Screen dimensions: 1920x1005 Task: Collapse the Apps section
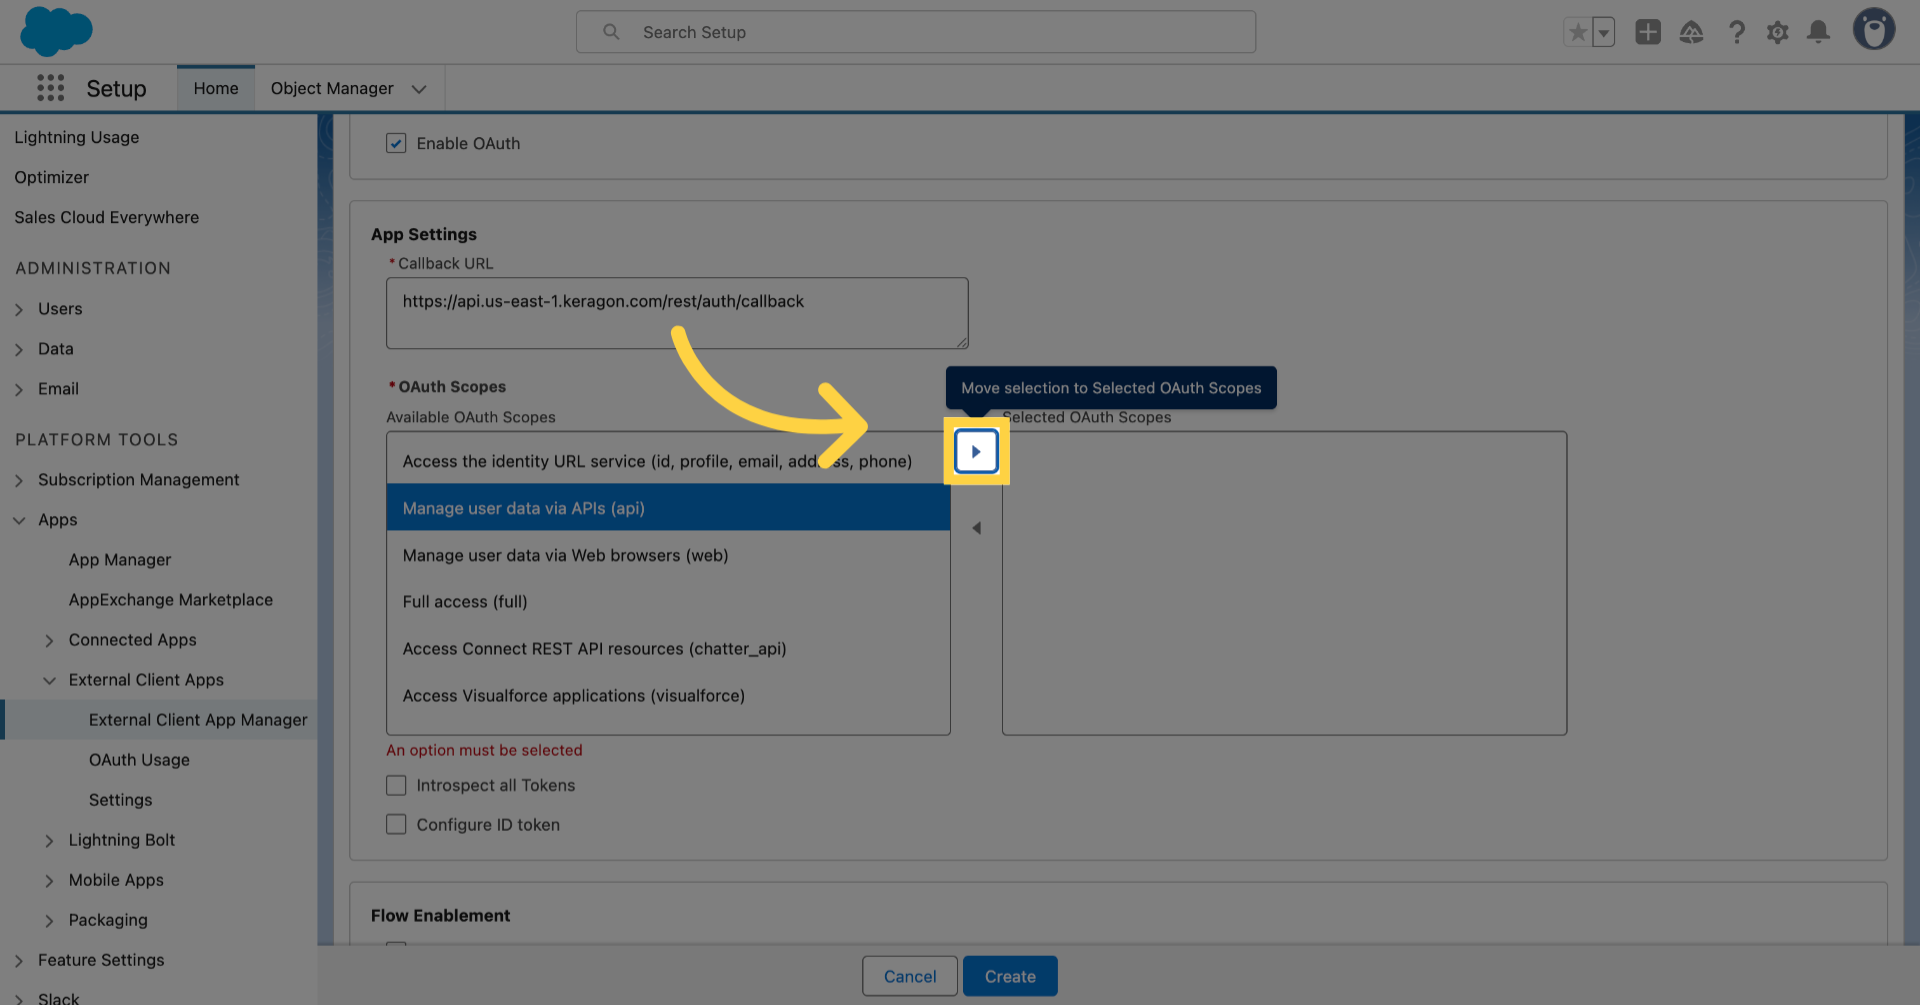tap(19, 521)
